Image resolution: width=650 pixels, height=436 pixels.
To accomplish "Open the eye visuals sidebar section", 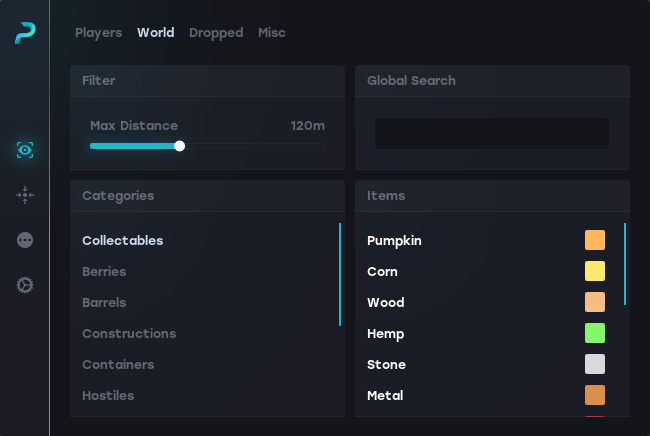I will coord(25,150).
